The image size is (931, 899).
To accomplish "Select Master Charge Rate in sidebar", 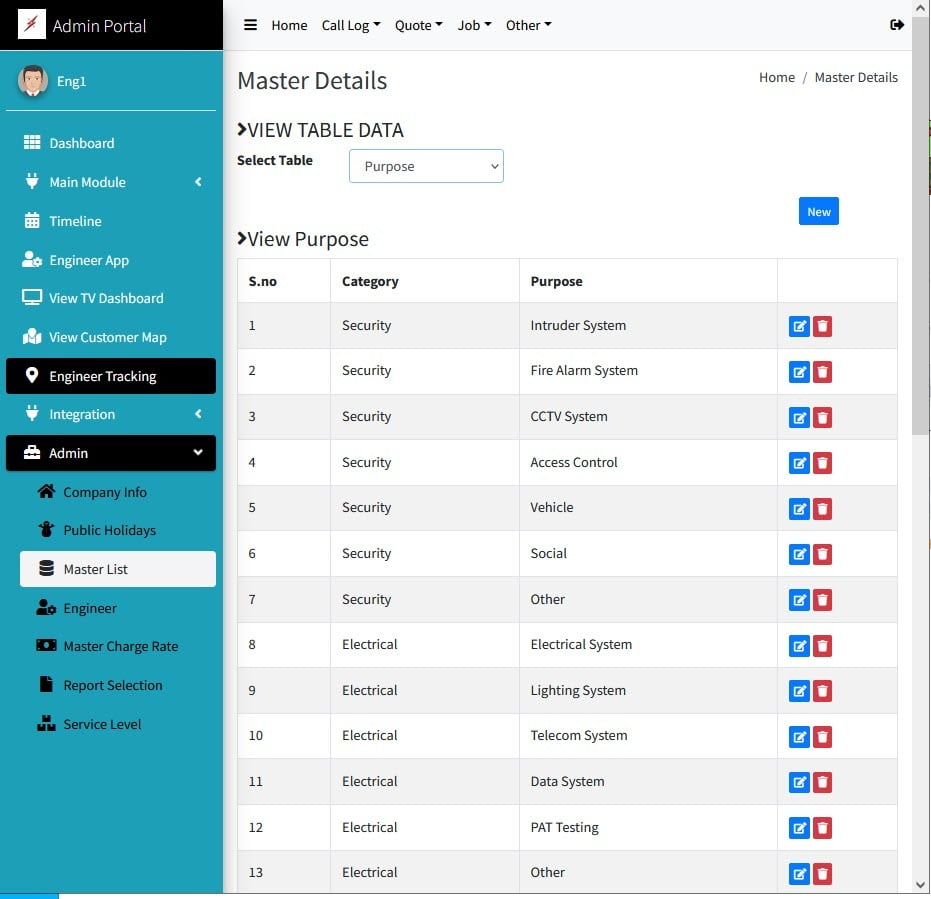I will 120,646.
